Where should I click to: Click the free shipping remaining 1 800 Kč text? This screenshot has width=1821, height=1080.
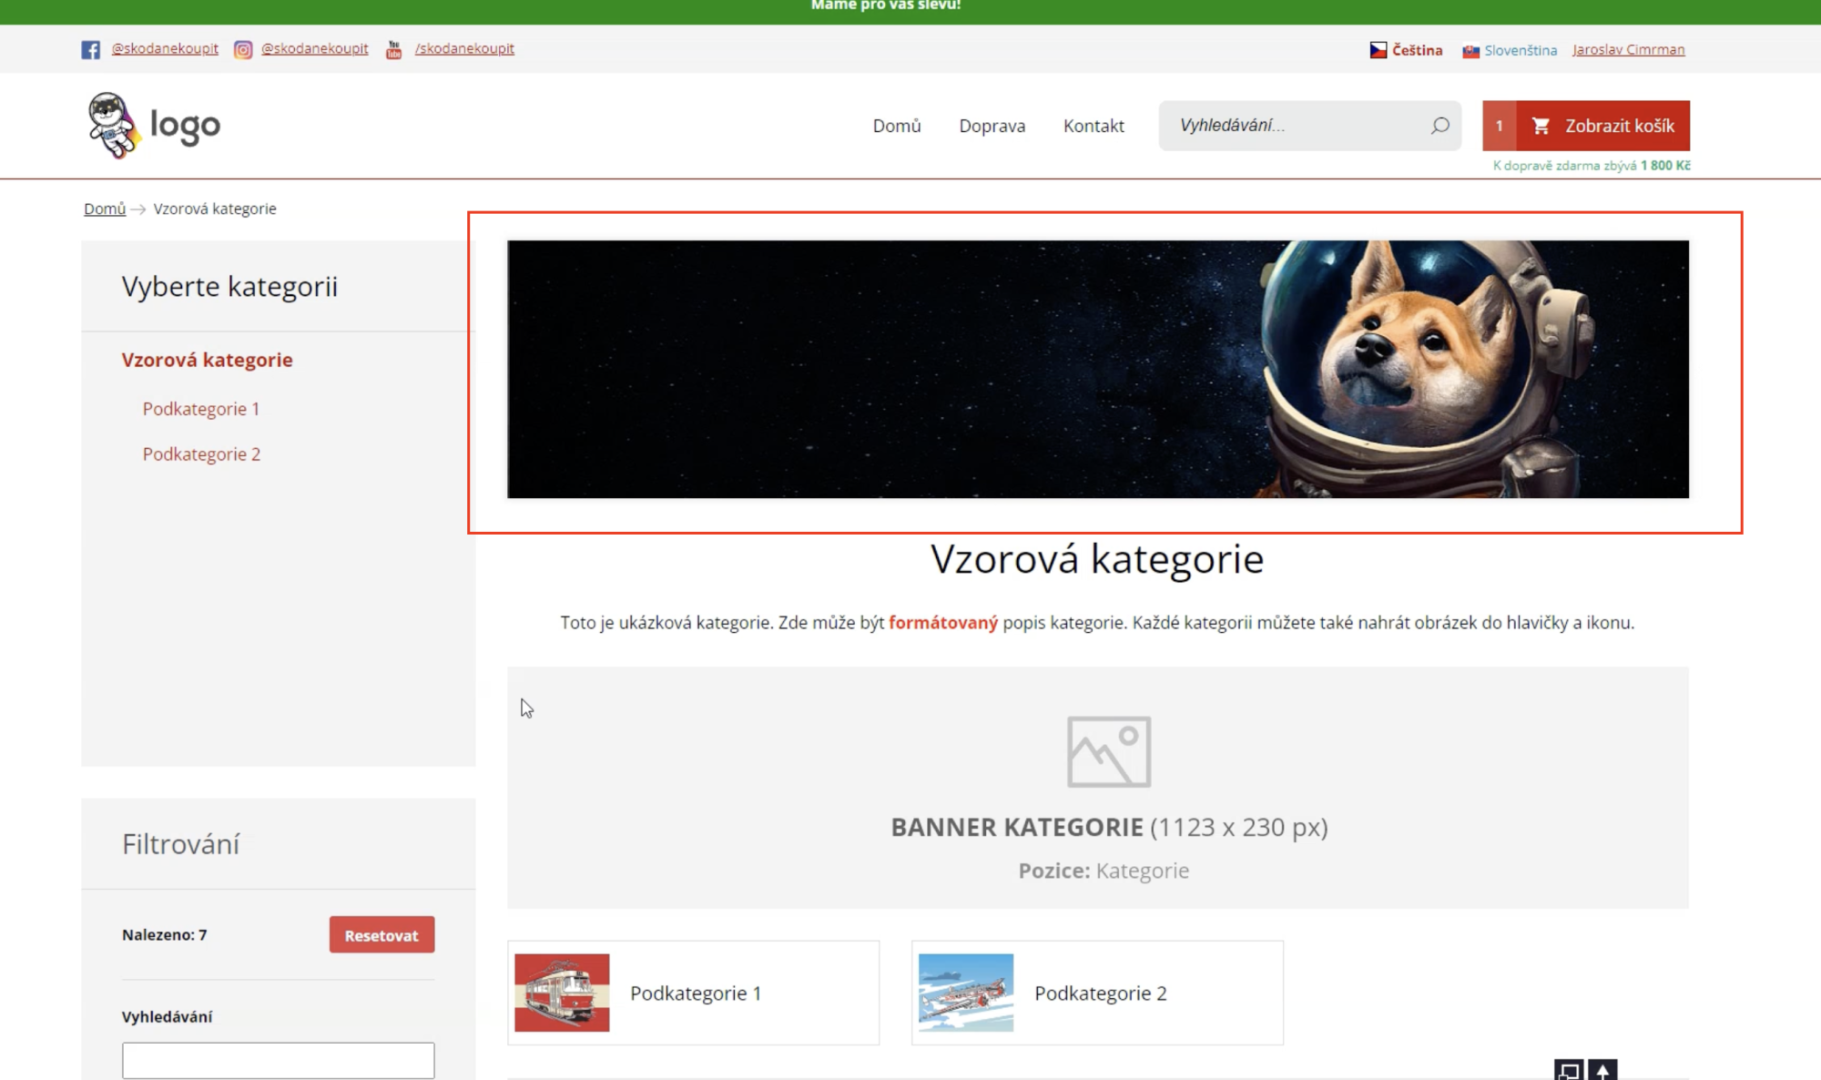click(1591, 166)
